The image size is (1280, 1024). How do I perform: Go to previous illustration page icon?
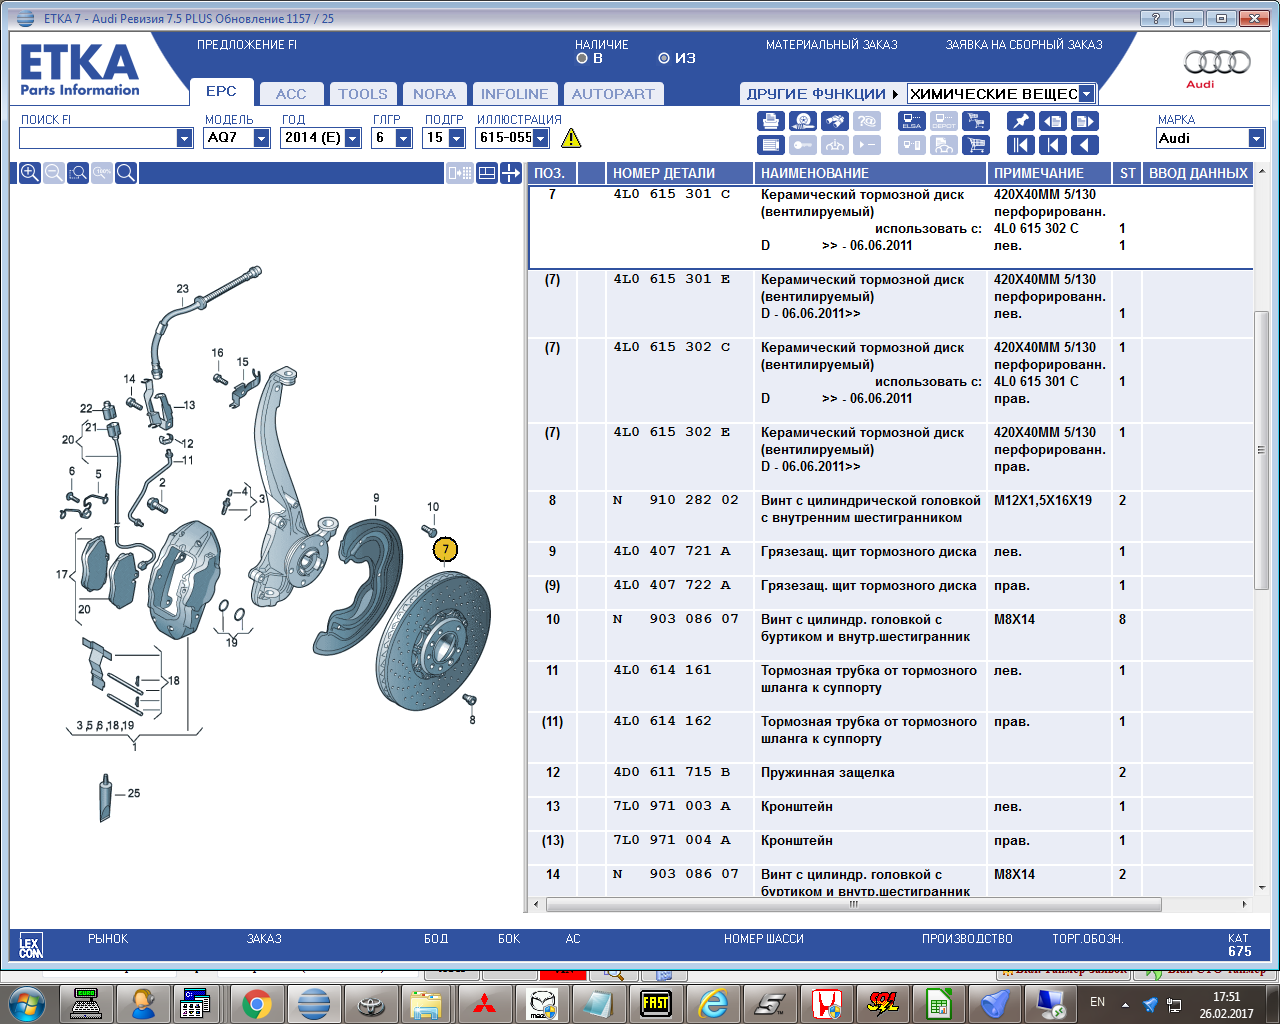click(x=1053, y=121)
